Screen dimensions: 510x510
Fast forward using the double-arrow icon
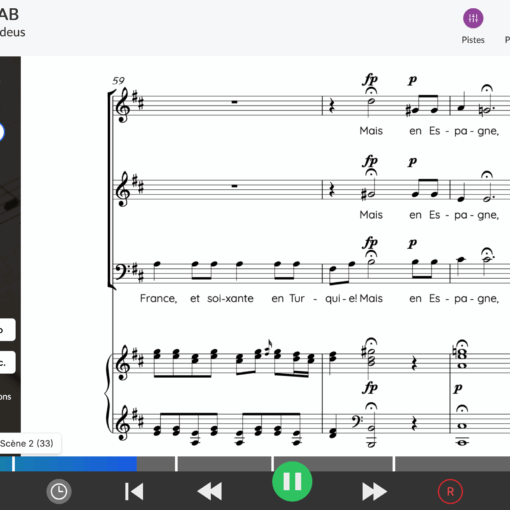374,491
